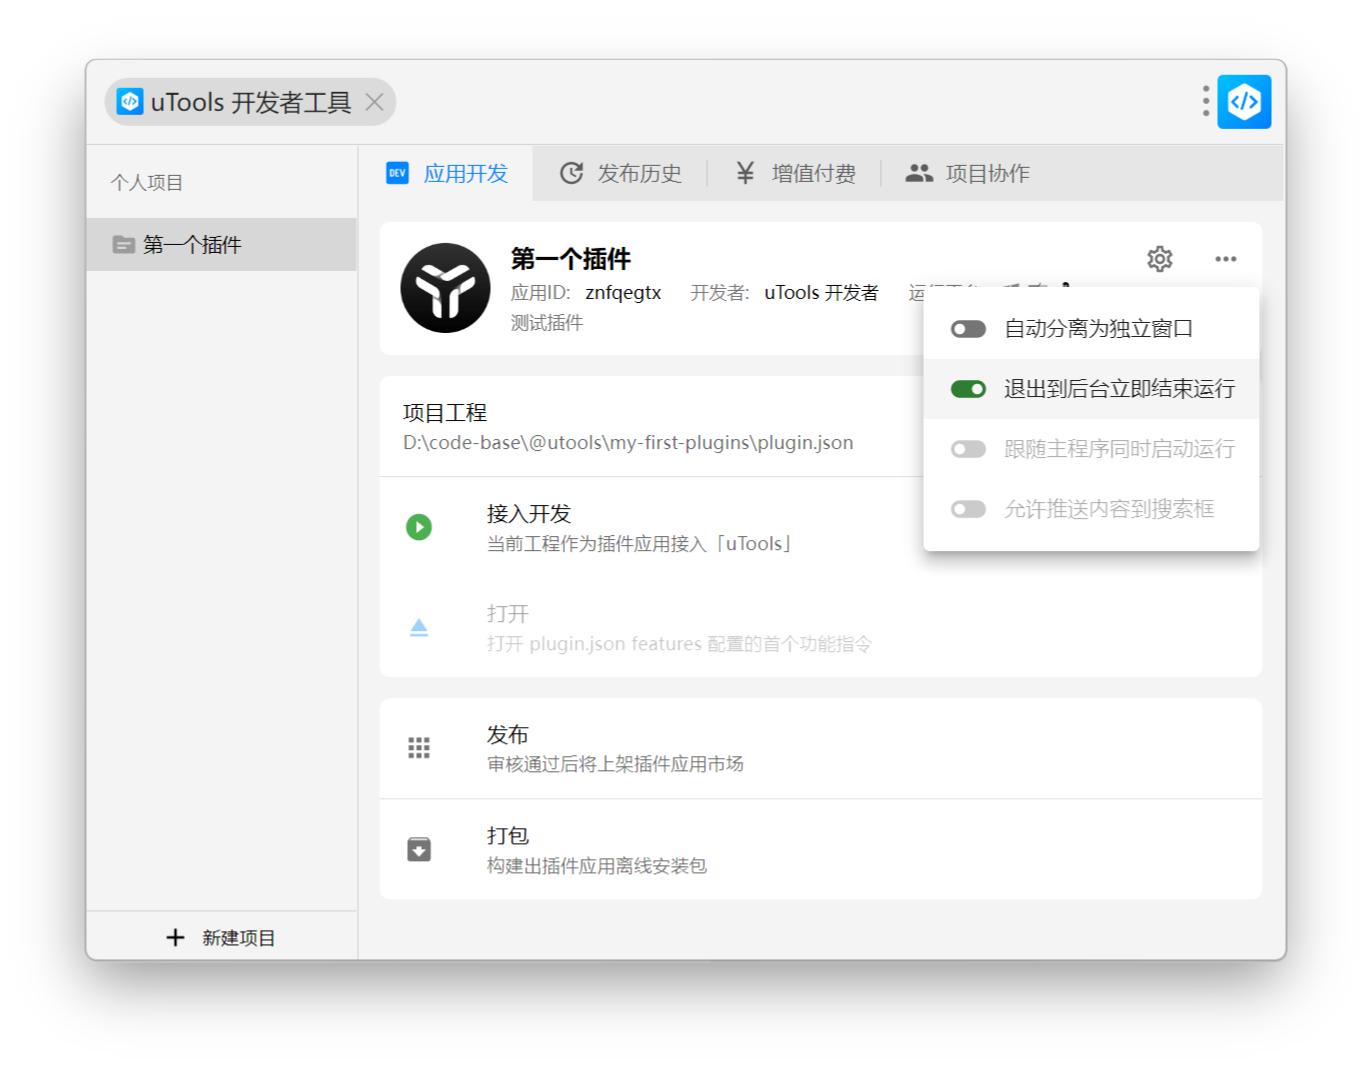Click the 发布 grid icon
This screenshot has height=1068, width=1367.
(x=419, y=747)
